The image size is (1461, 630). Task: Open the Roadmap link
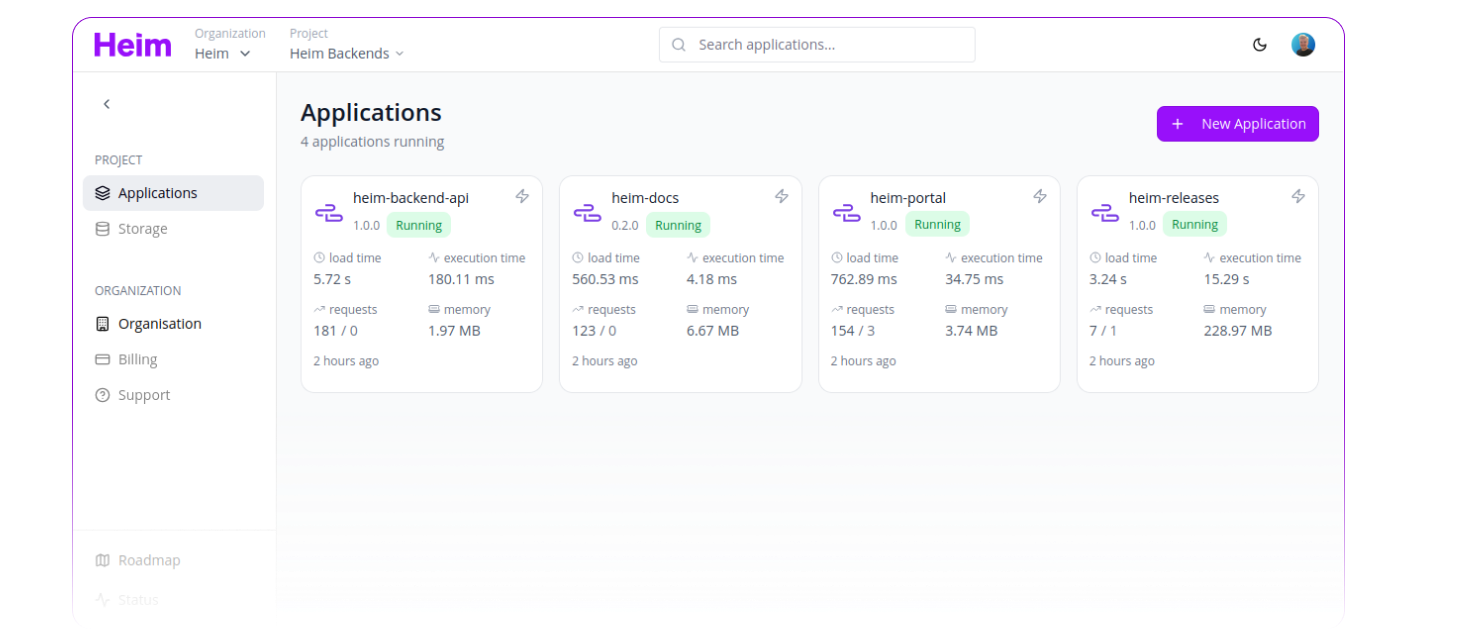tap(149, 561)
